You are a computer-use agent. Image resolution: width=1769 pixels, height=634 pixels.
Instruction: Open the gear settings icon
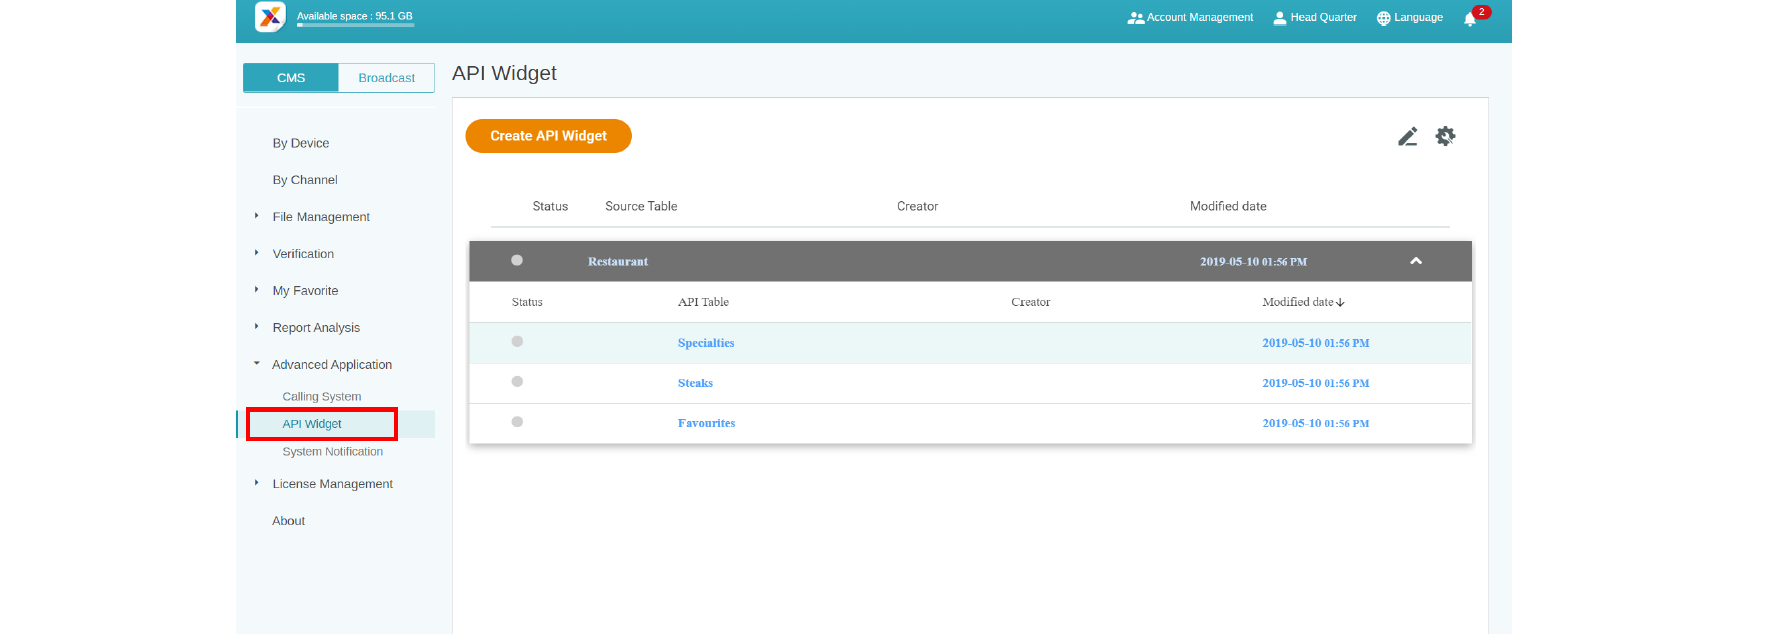pyautogui.click(x=1445, y=136)
